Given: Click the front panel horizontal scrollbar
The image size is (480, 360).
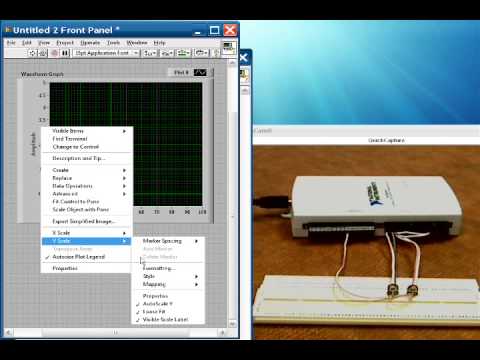Looking at the screenshot, I should pos(116,332).
